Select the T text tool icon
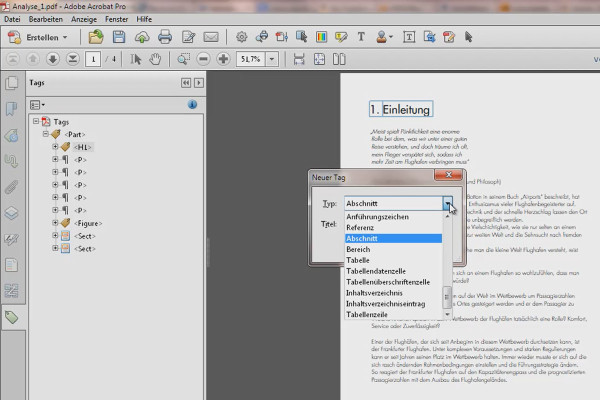The image size is (600, 400). point(361,37)
